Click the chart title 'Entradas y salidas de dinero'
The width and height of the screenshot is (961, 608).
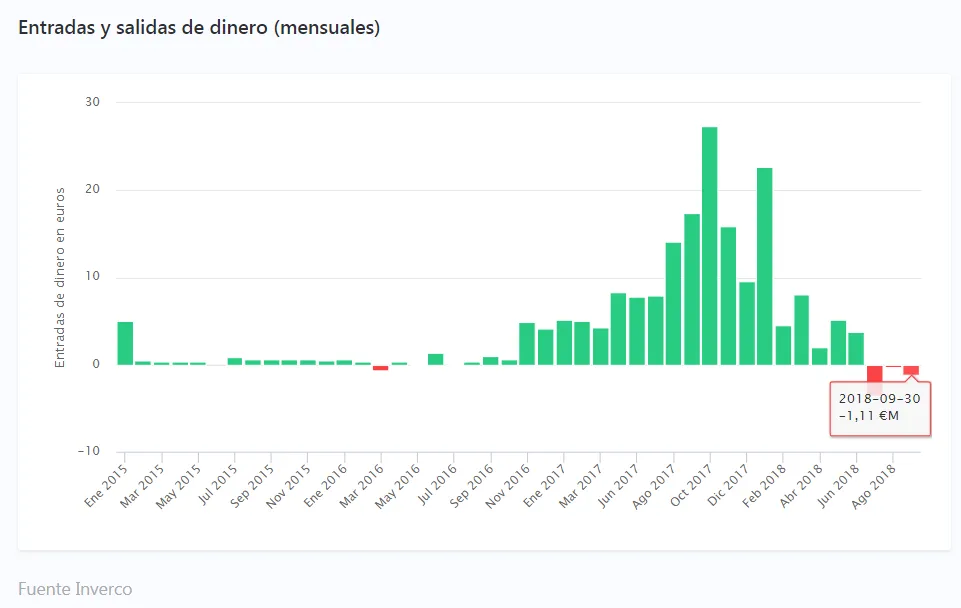tap(199, 28)
